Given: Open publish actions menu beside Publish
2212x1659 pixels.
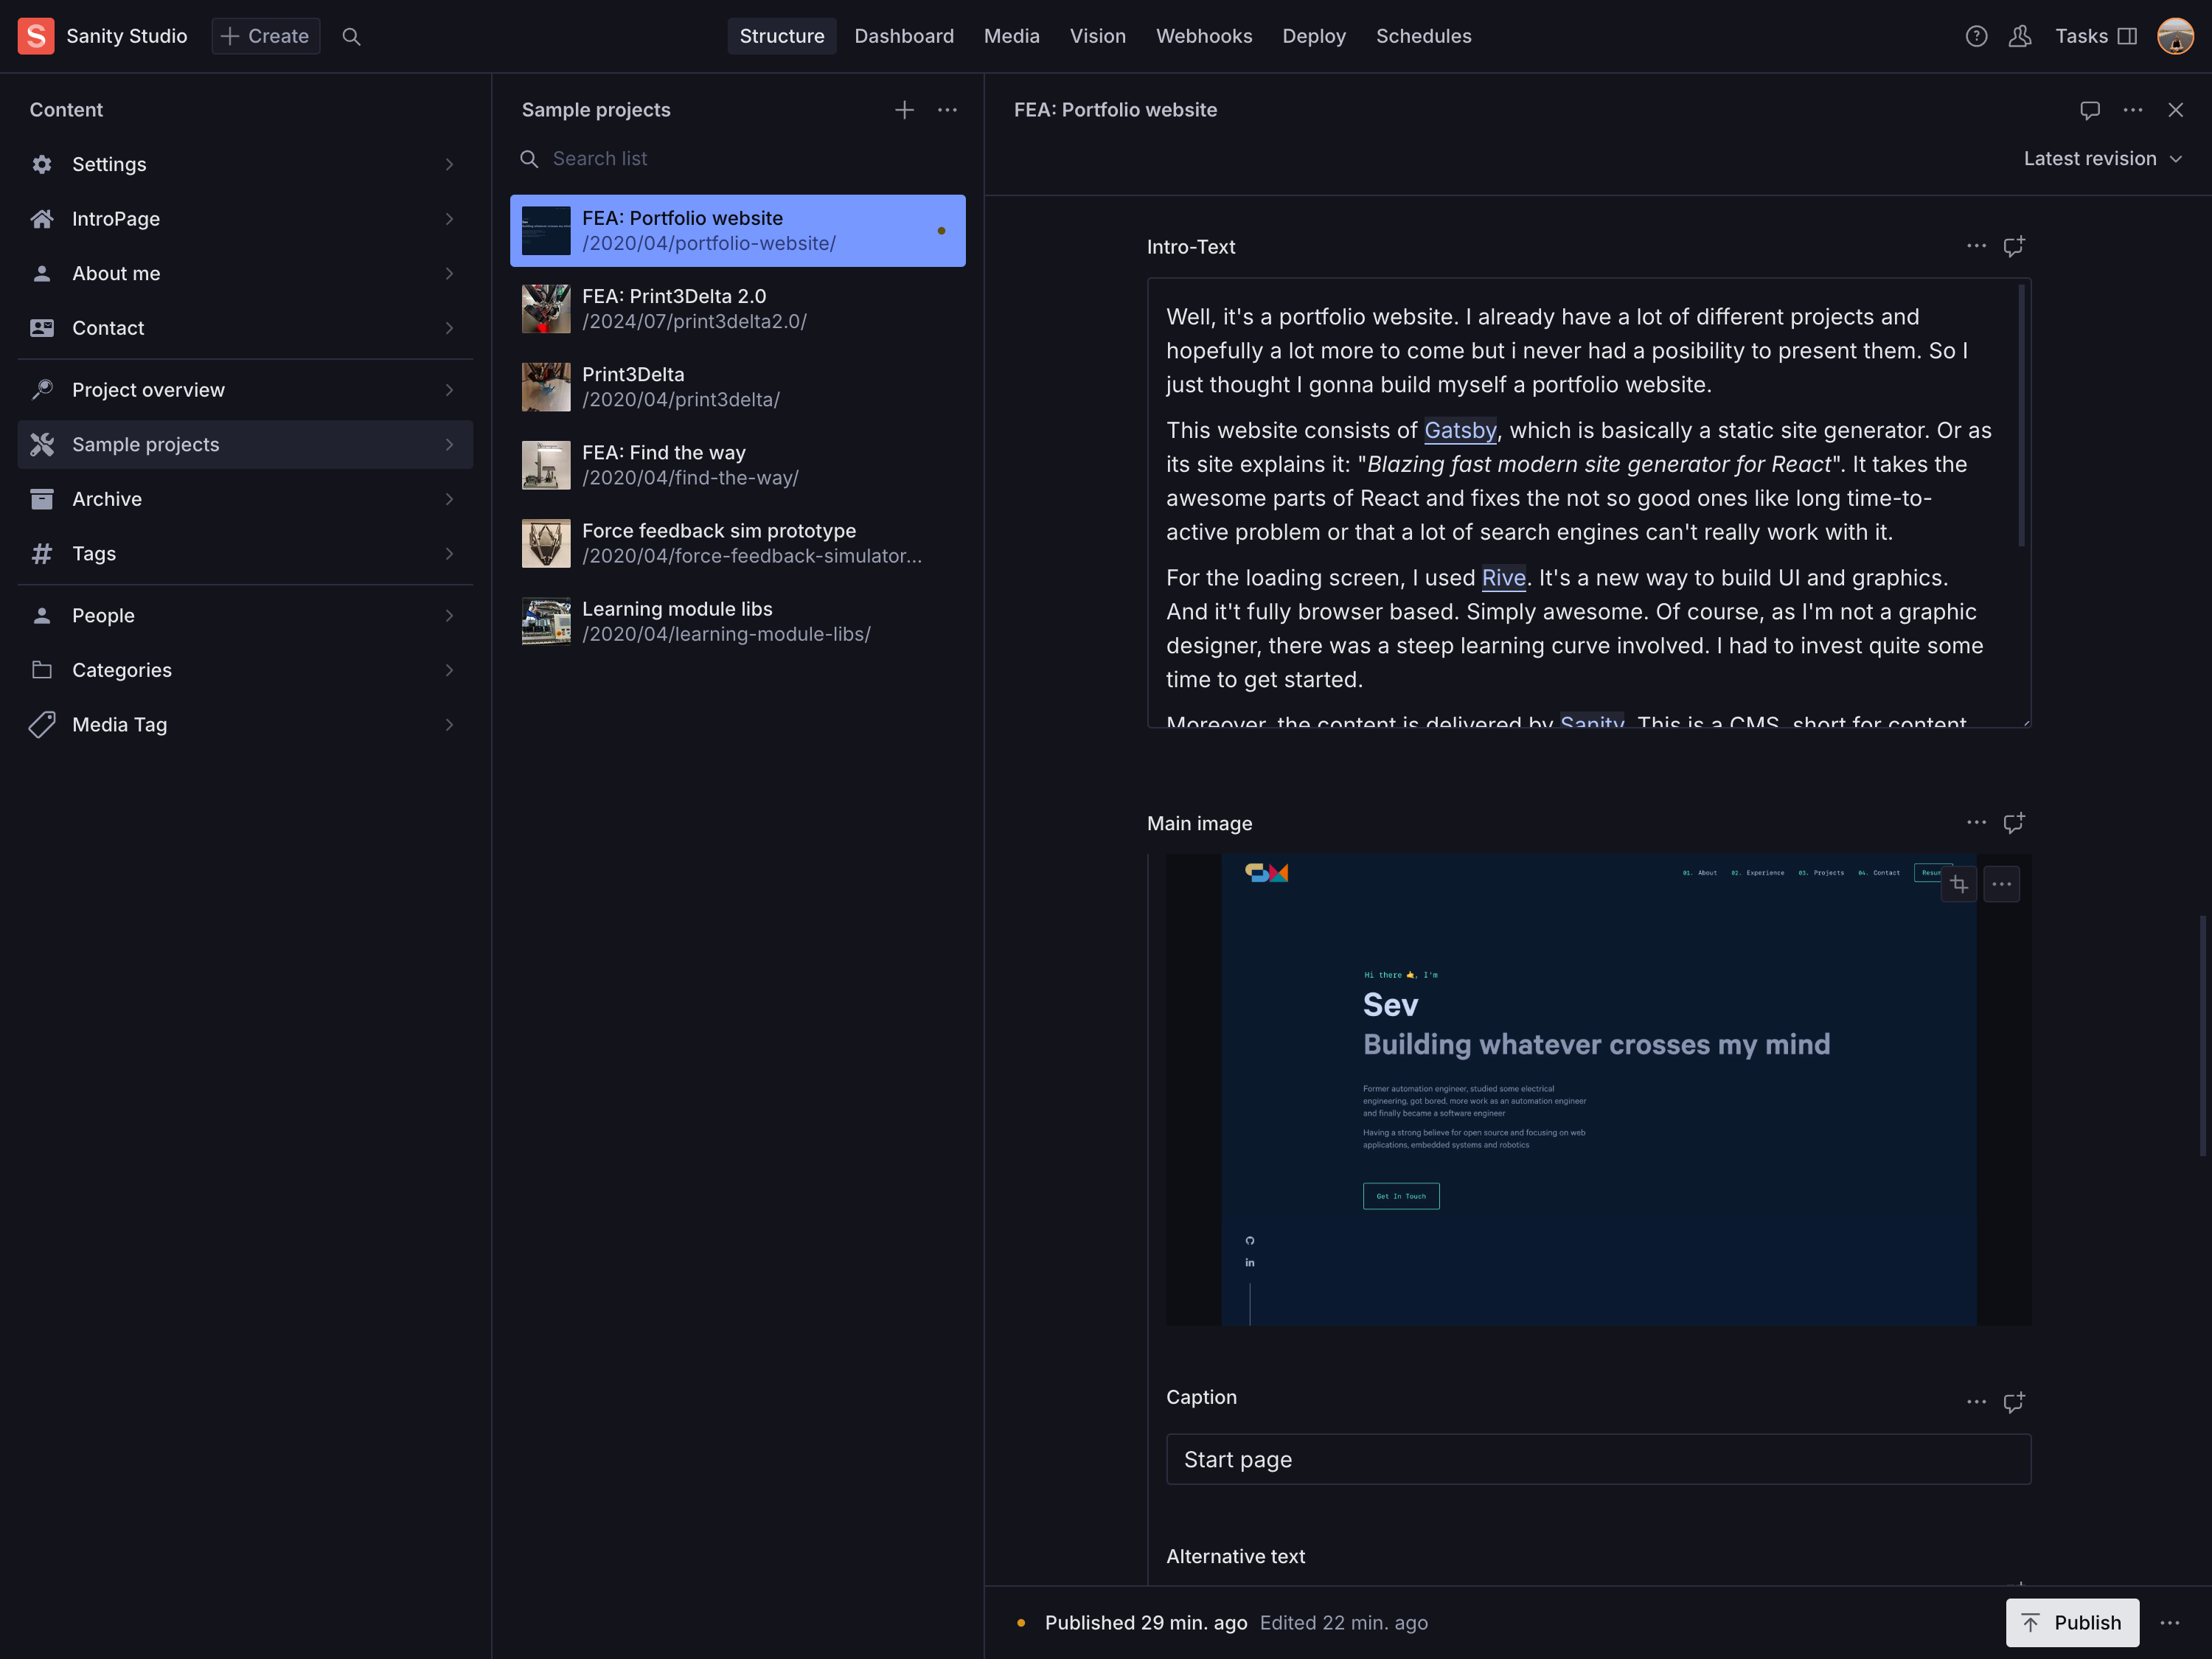Looking at the screenshot, I should [x=2169, y=1623].
